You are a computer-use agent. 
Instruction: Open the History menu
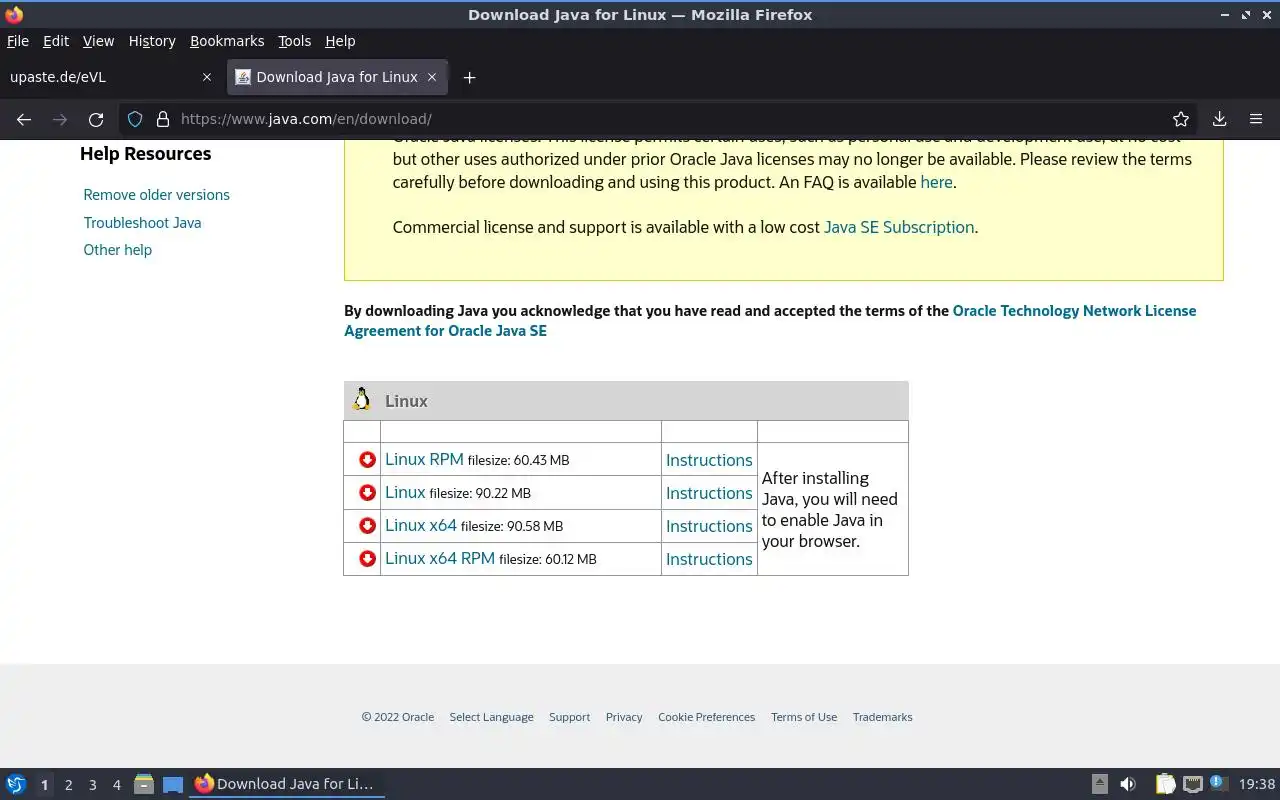[x=152, y=41]
